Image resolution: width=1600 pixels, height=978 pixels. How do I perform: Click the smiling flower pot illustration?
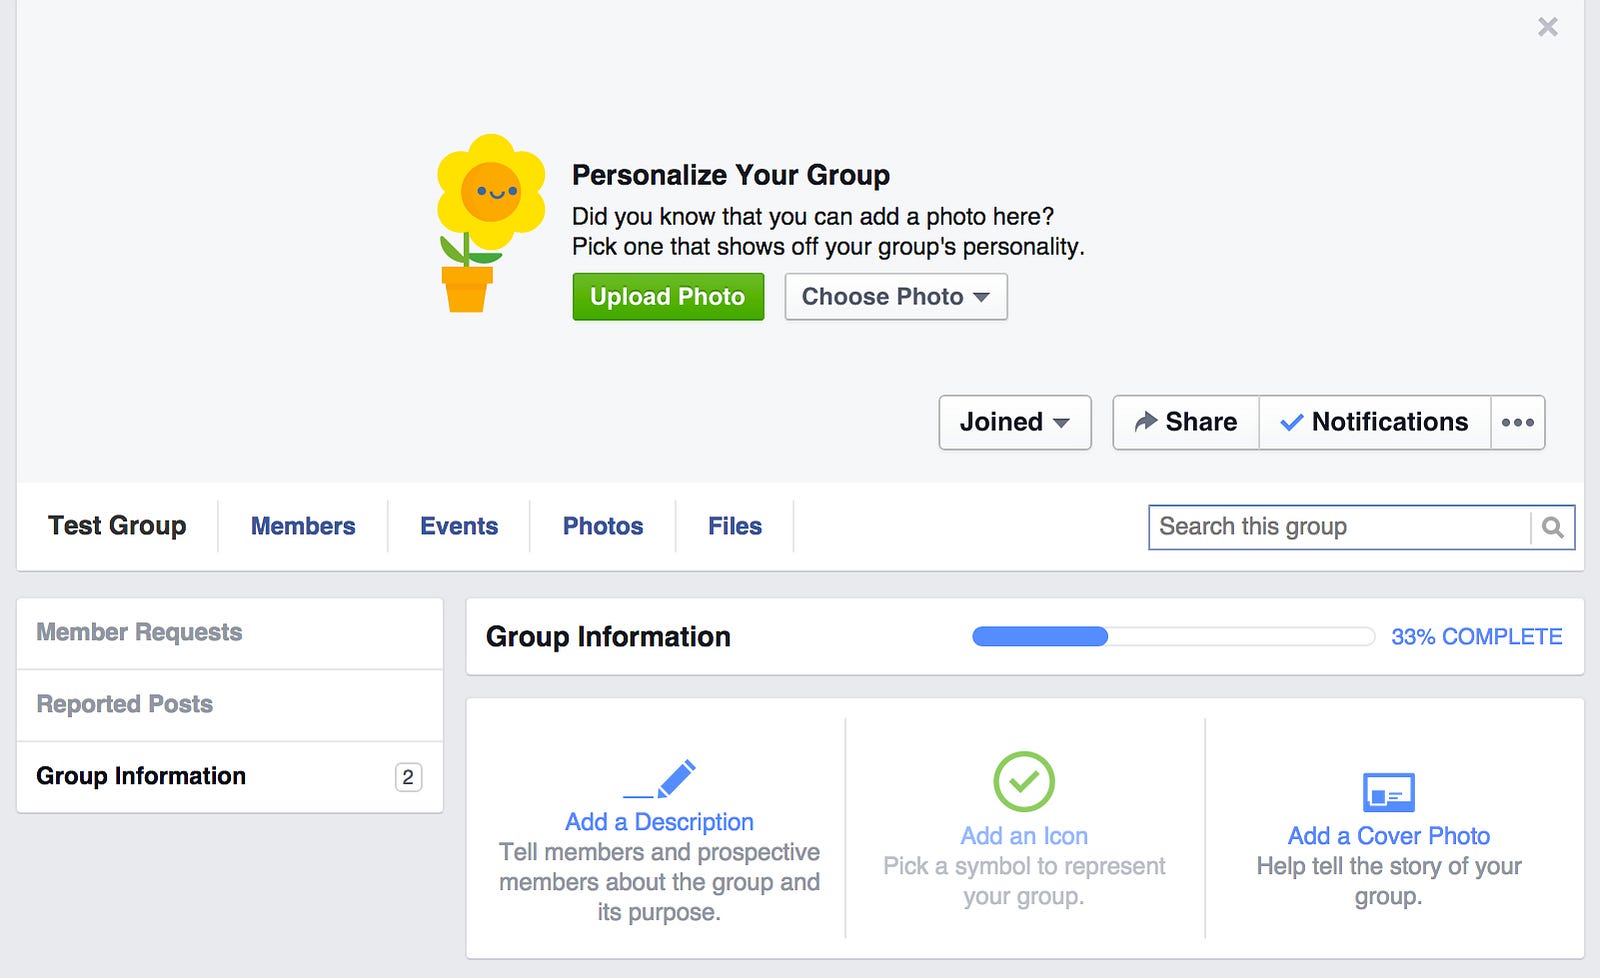491,223
